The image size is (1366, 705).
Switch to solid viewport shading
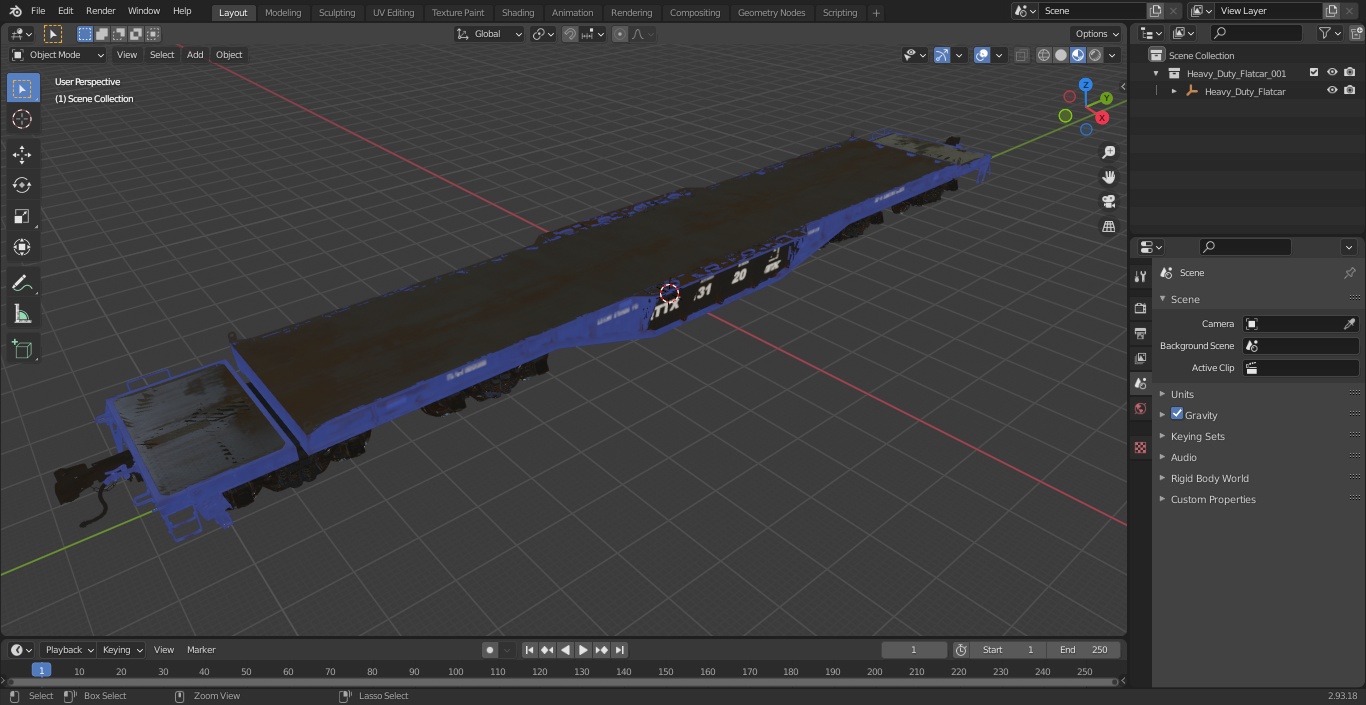coord(1060,55)
